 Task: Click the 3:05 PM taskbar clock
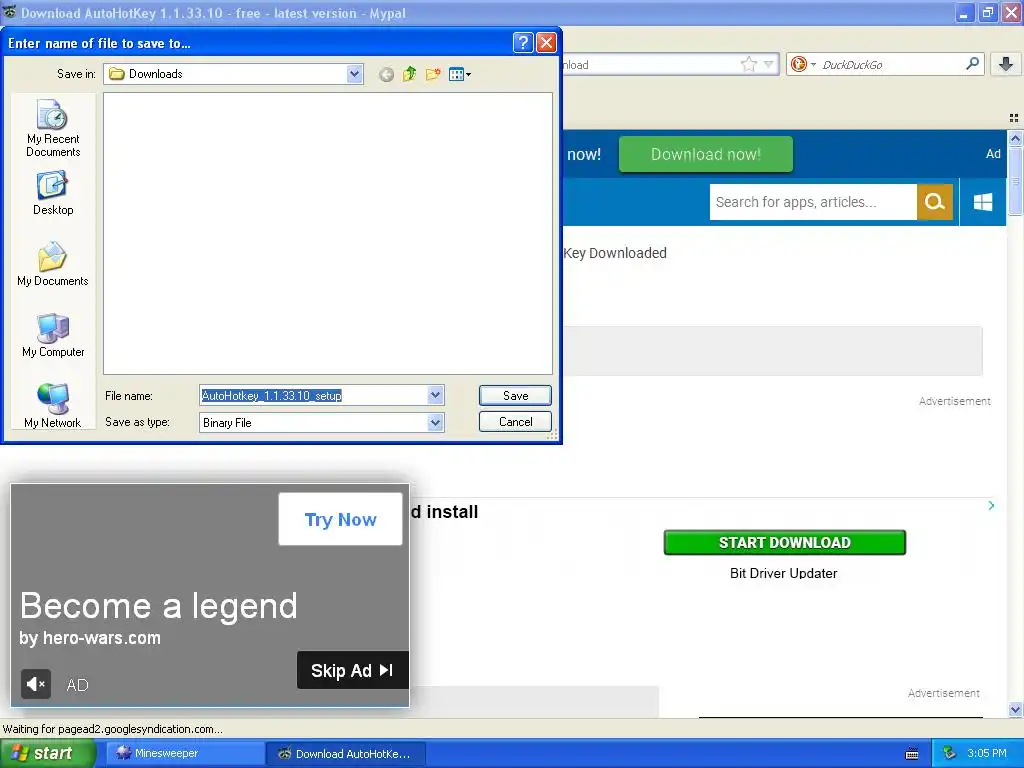[987, 753]
